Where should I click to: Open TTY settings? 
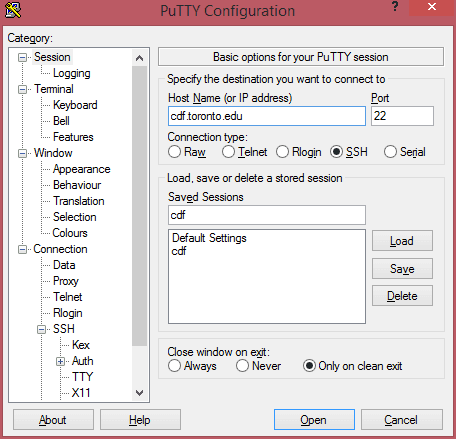(82, 377)
